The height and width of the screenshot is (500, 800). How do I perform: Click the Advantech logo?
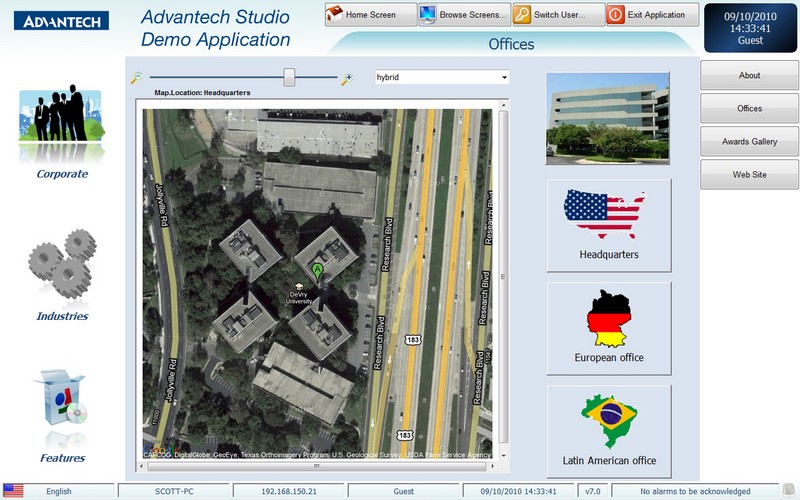point(61,21)
